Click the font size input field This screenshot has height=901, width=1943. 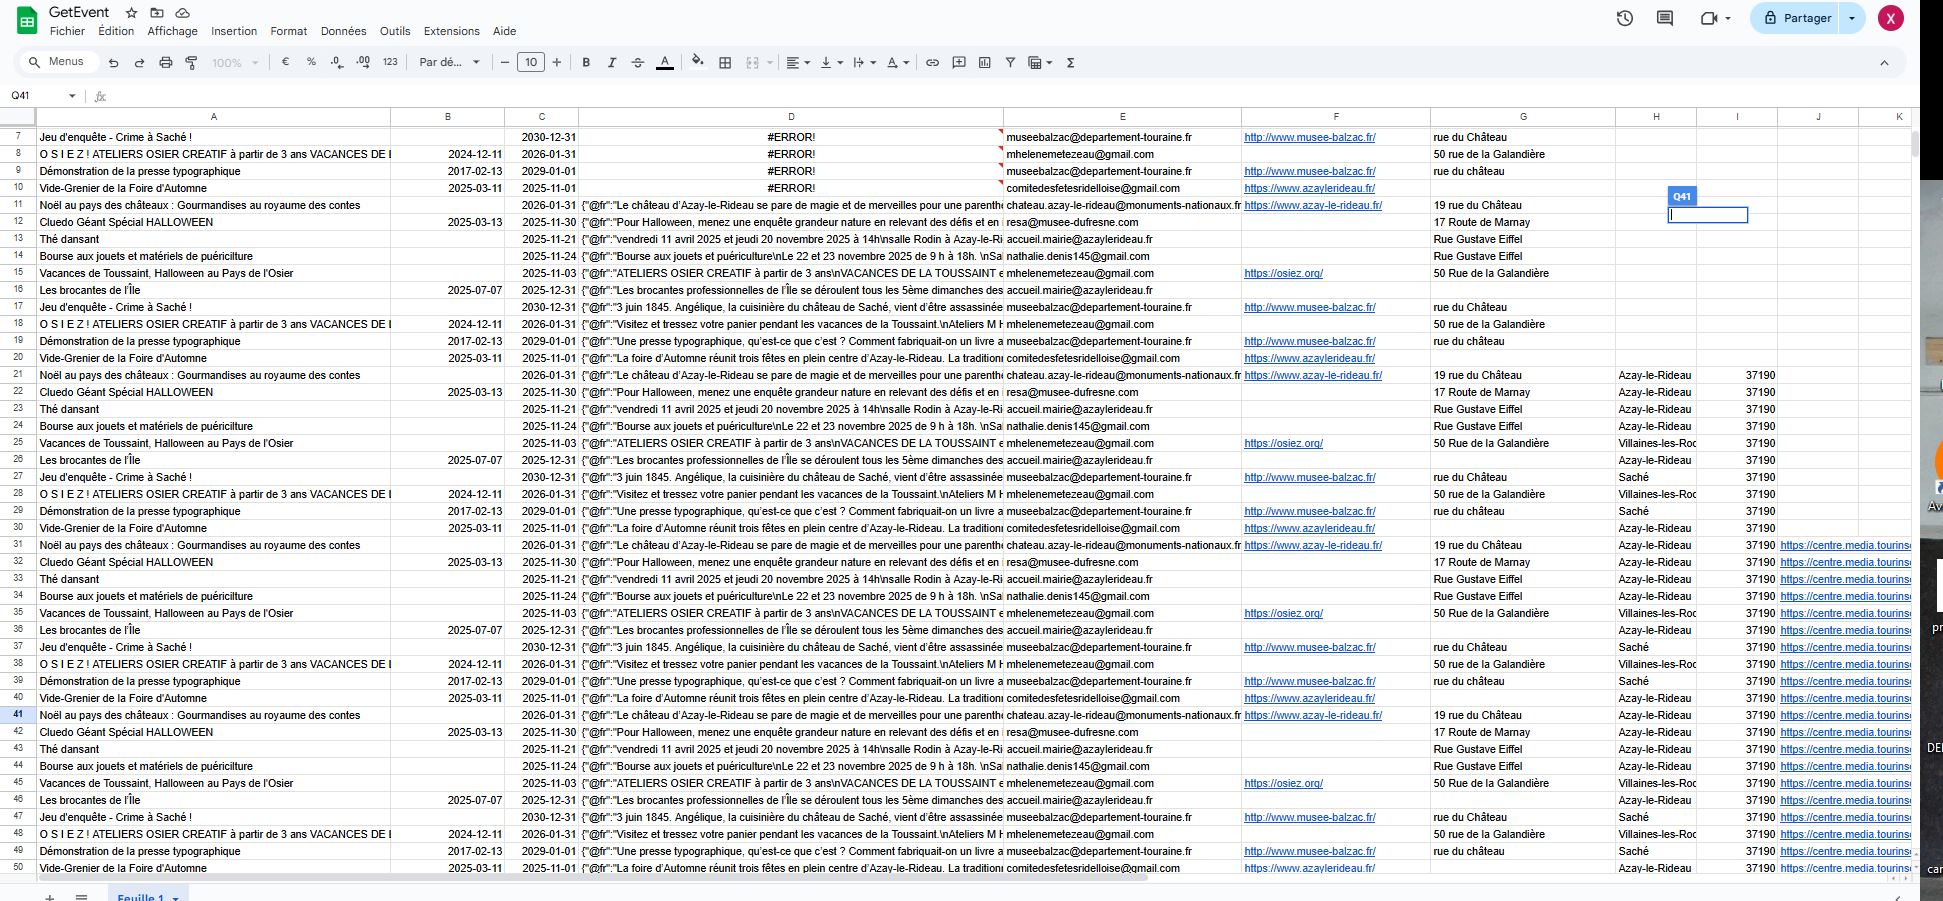(531, 63)
